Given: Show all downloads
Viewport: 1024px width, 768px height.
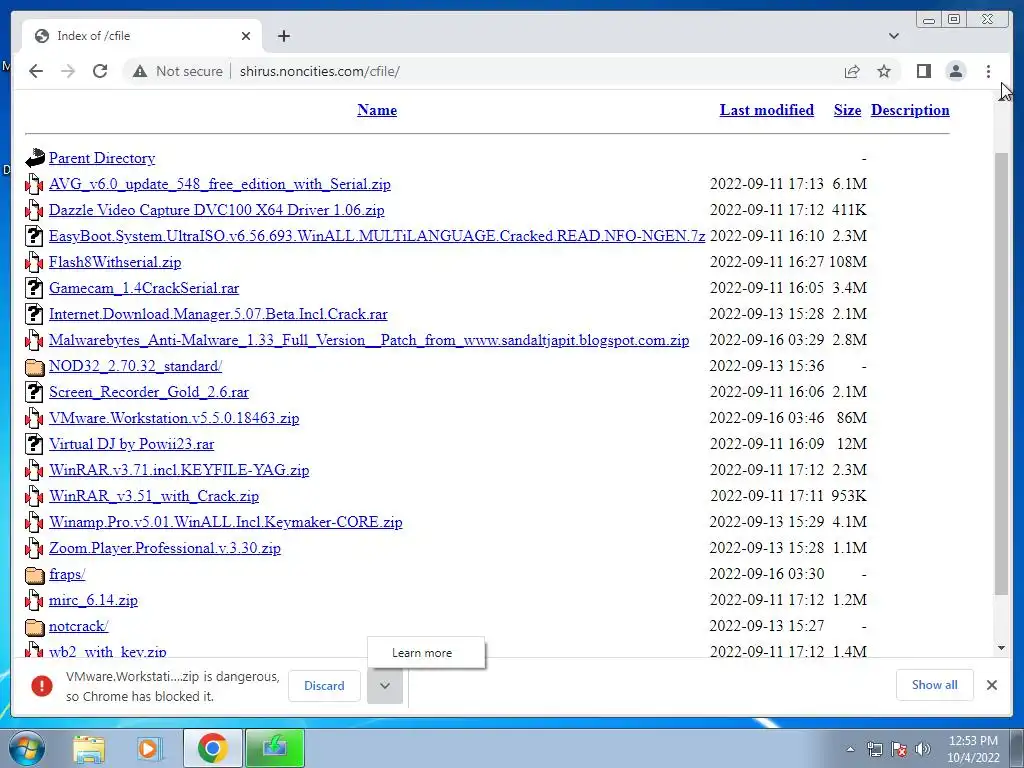Looking at the screenshot, I should (935, 685).
